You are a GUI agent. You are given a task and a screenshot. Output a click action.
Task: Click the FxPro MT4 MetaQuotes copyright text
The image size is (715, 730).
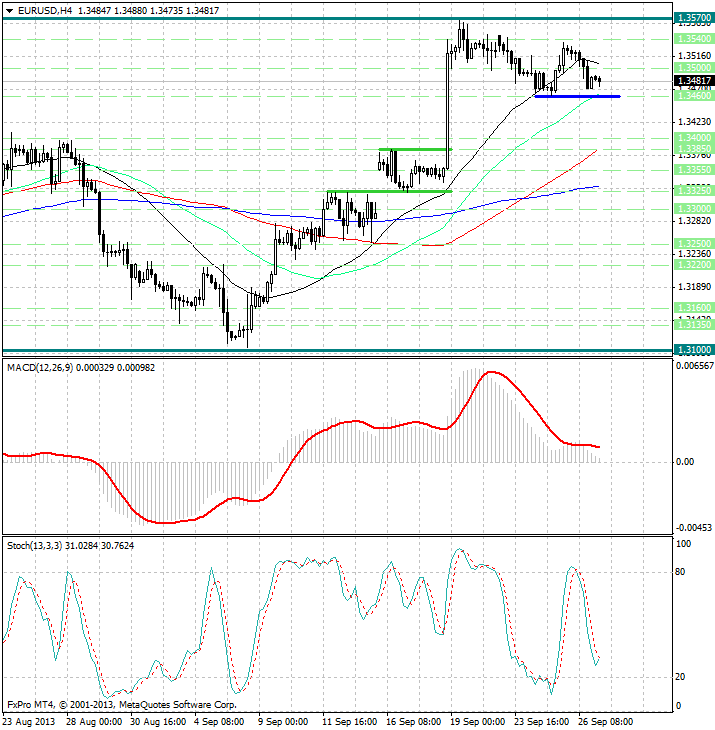click(122, 705)
